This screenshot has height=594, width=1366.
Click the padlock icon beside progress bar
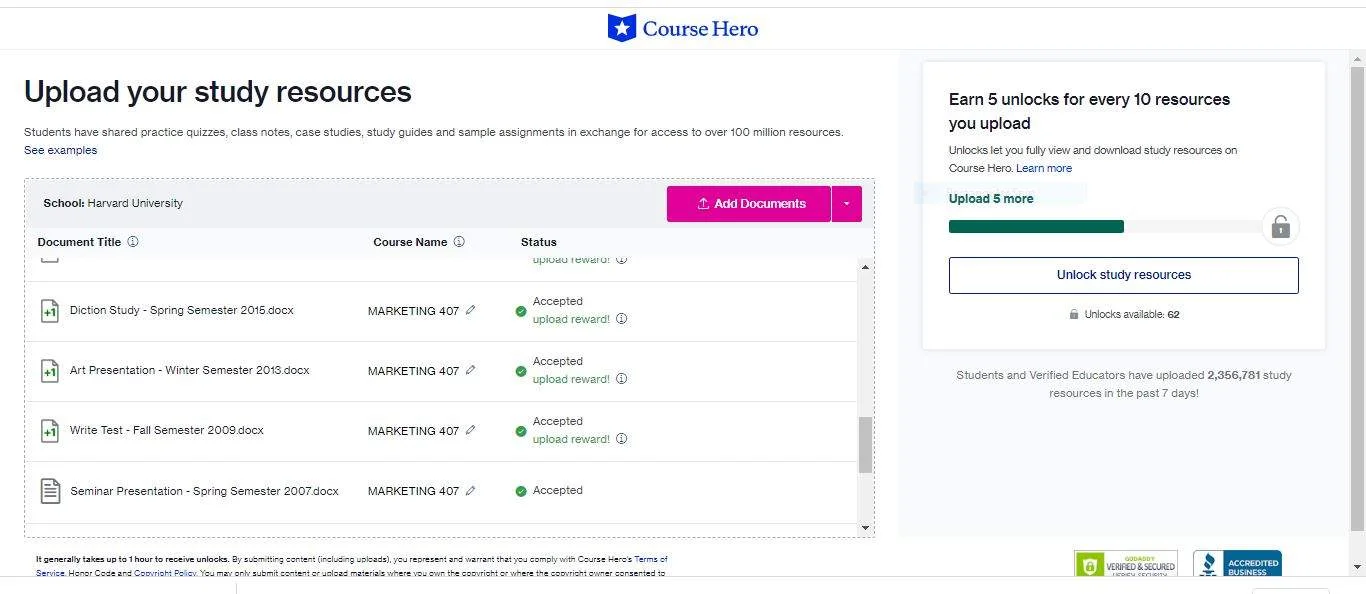[x=1280, y=227]
